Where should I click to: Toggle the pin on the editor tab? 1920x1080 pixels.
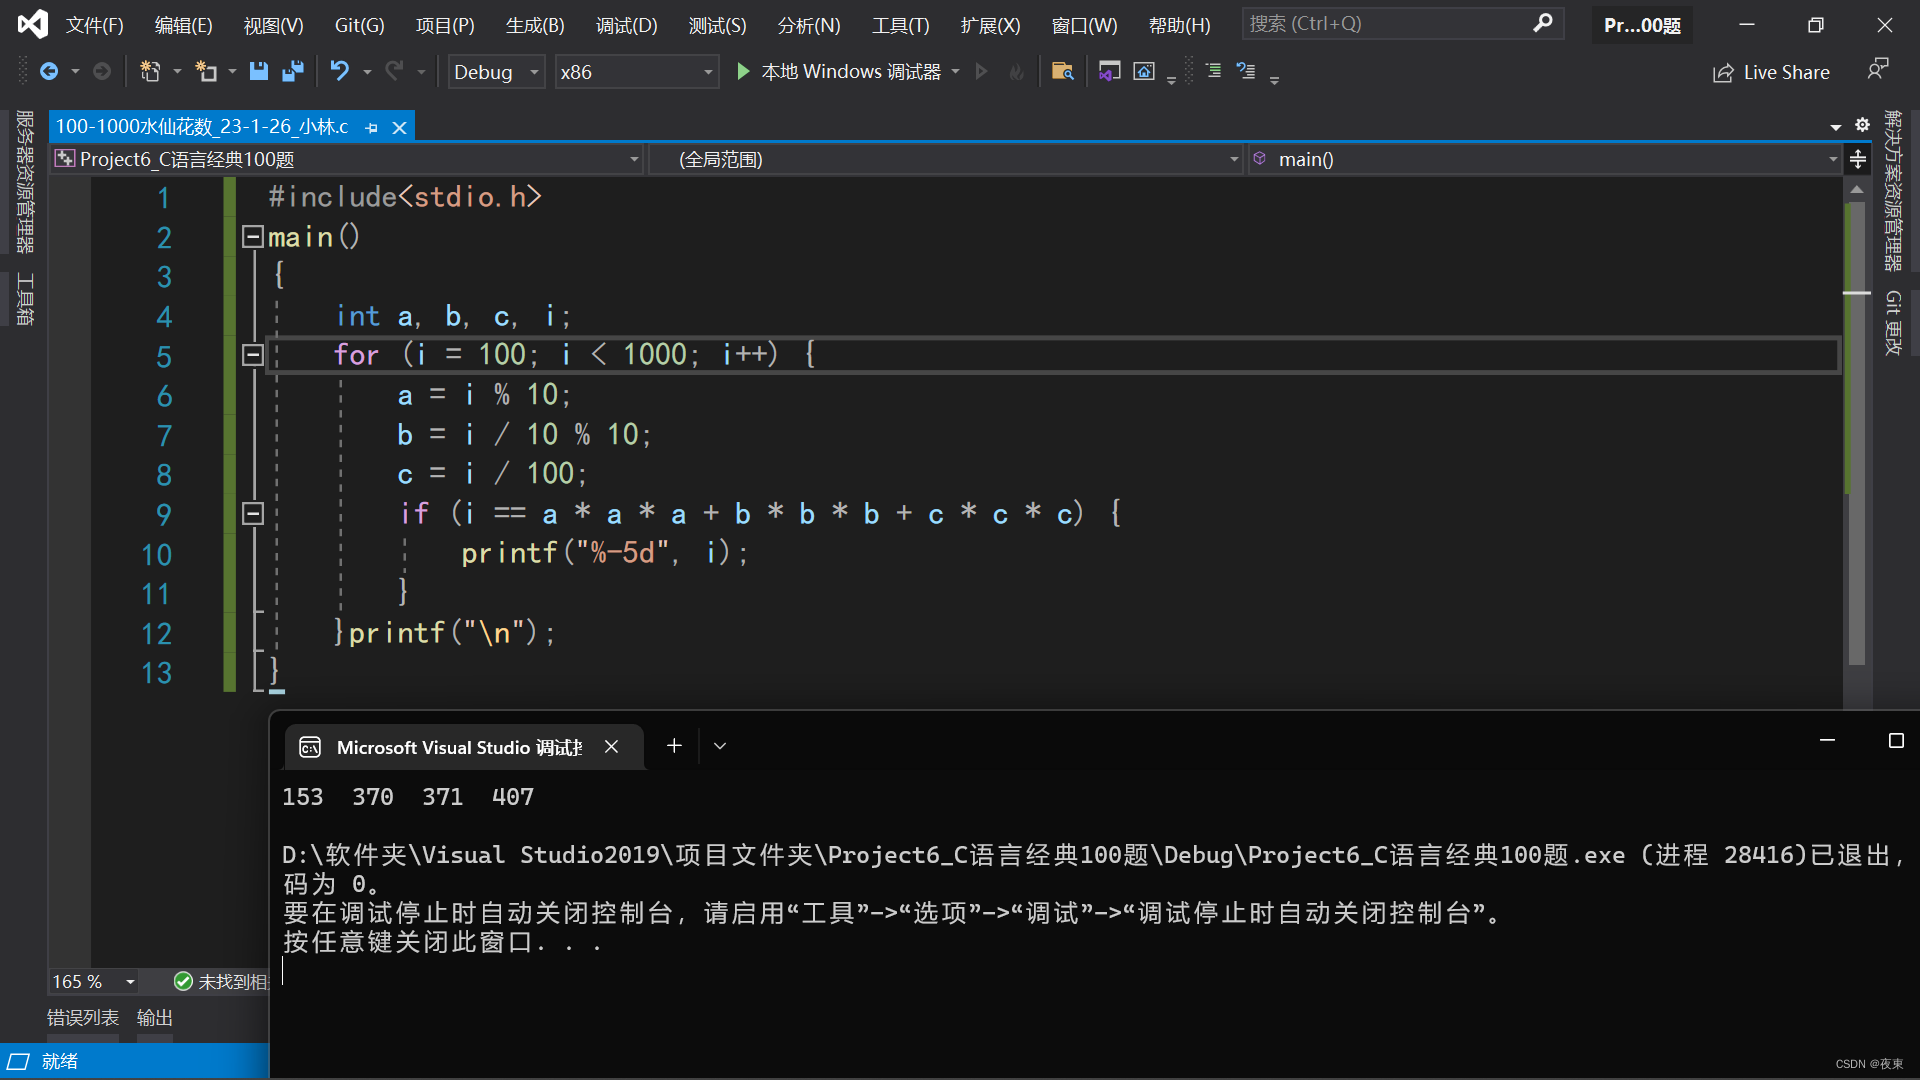(x=372, y=128)
